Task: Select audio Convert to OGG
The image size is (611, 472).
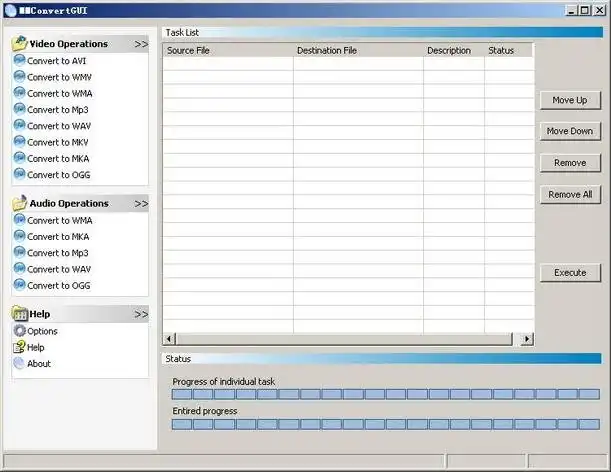Action: pos(58,285)
